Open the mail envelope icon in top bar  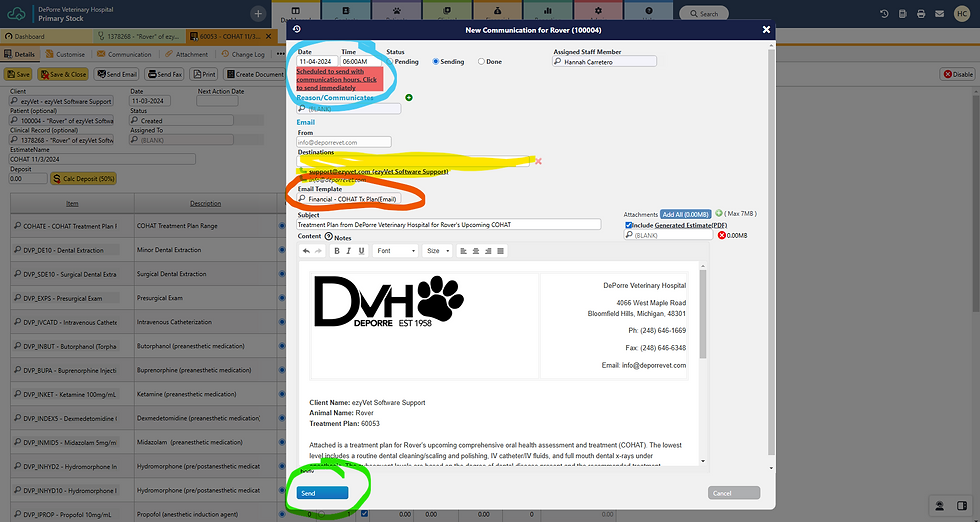(x=939, y=14)
